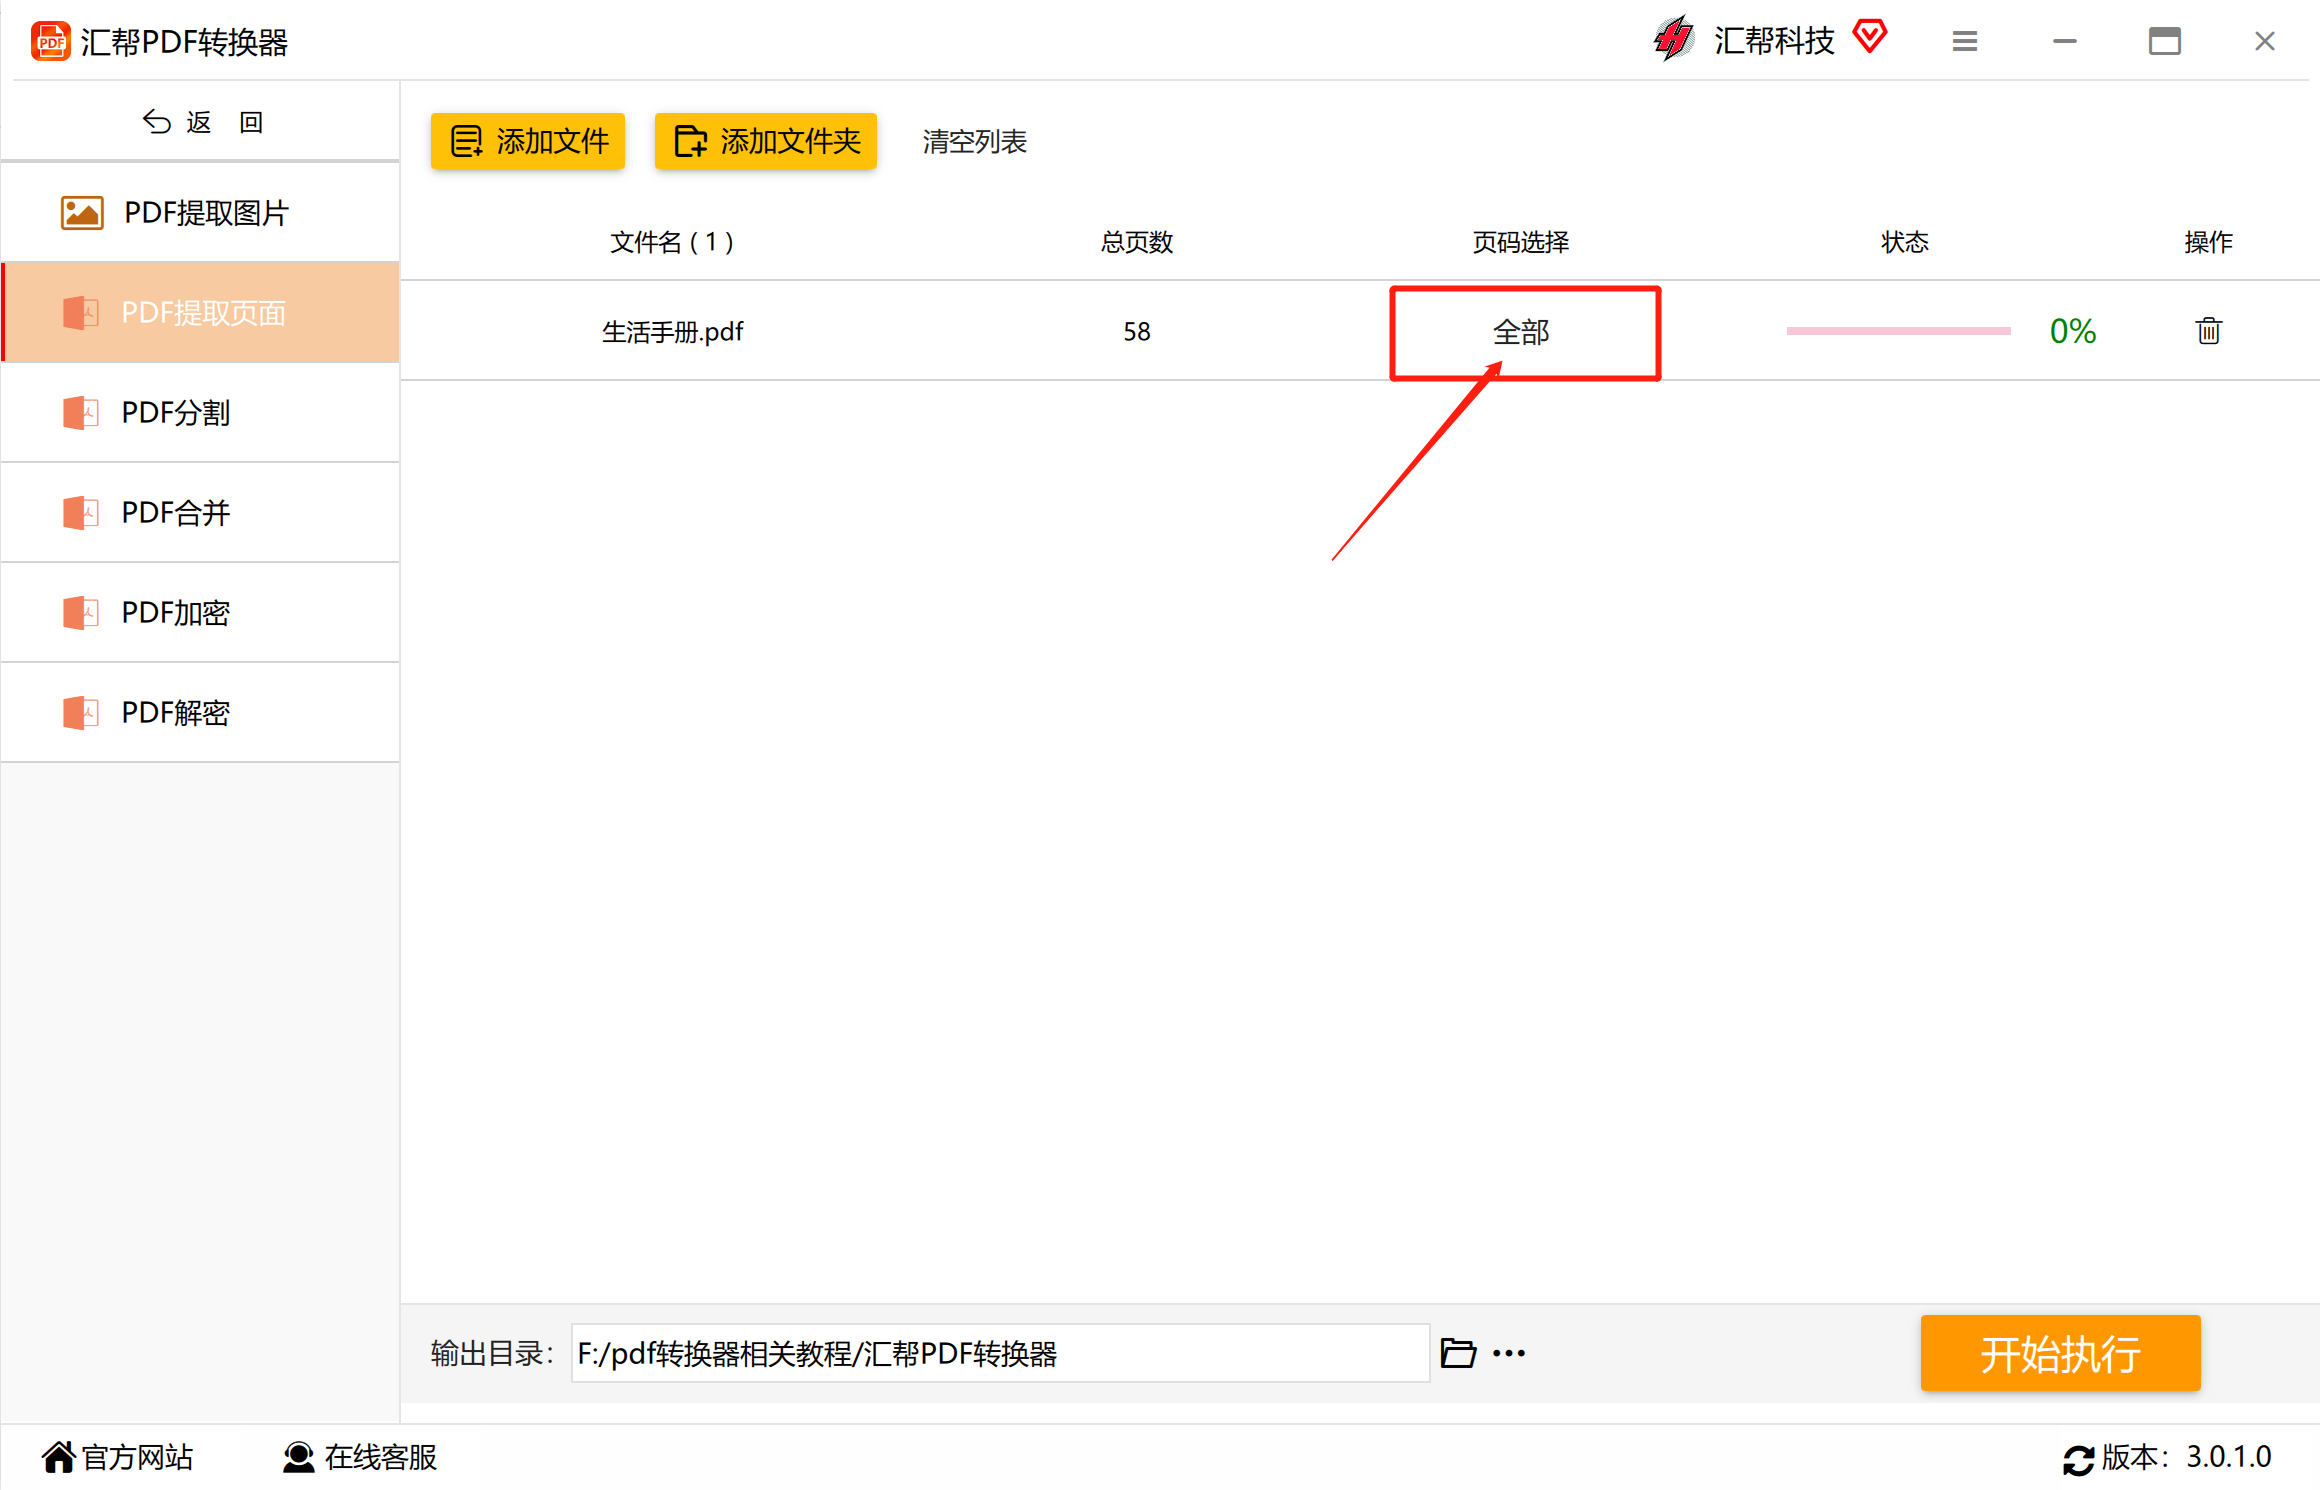
Task: Click the version refresh icon
Action: tap(2078, 1459)
